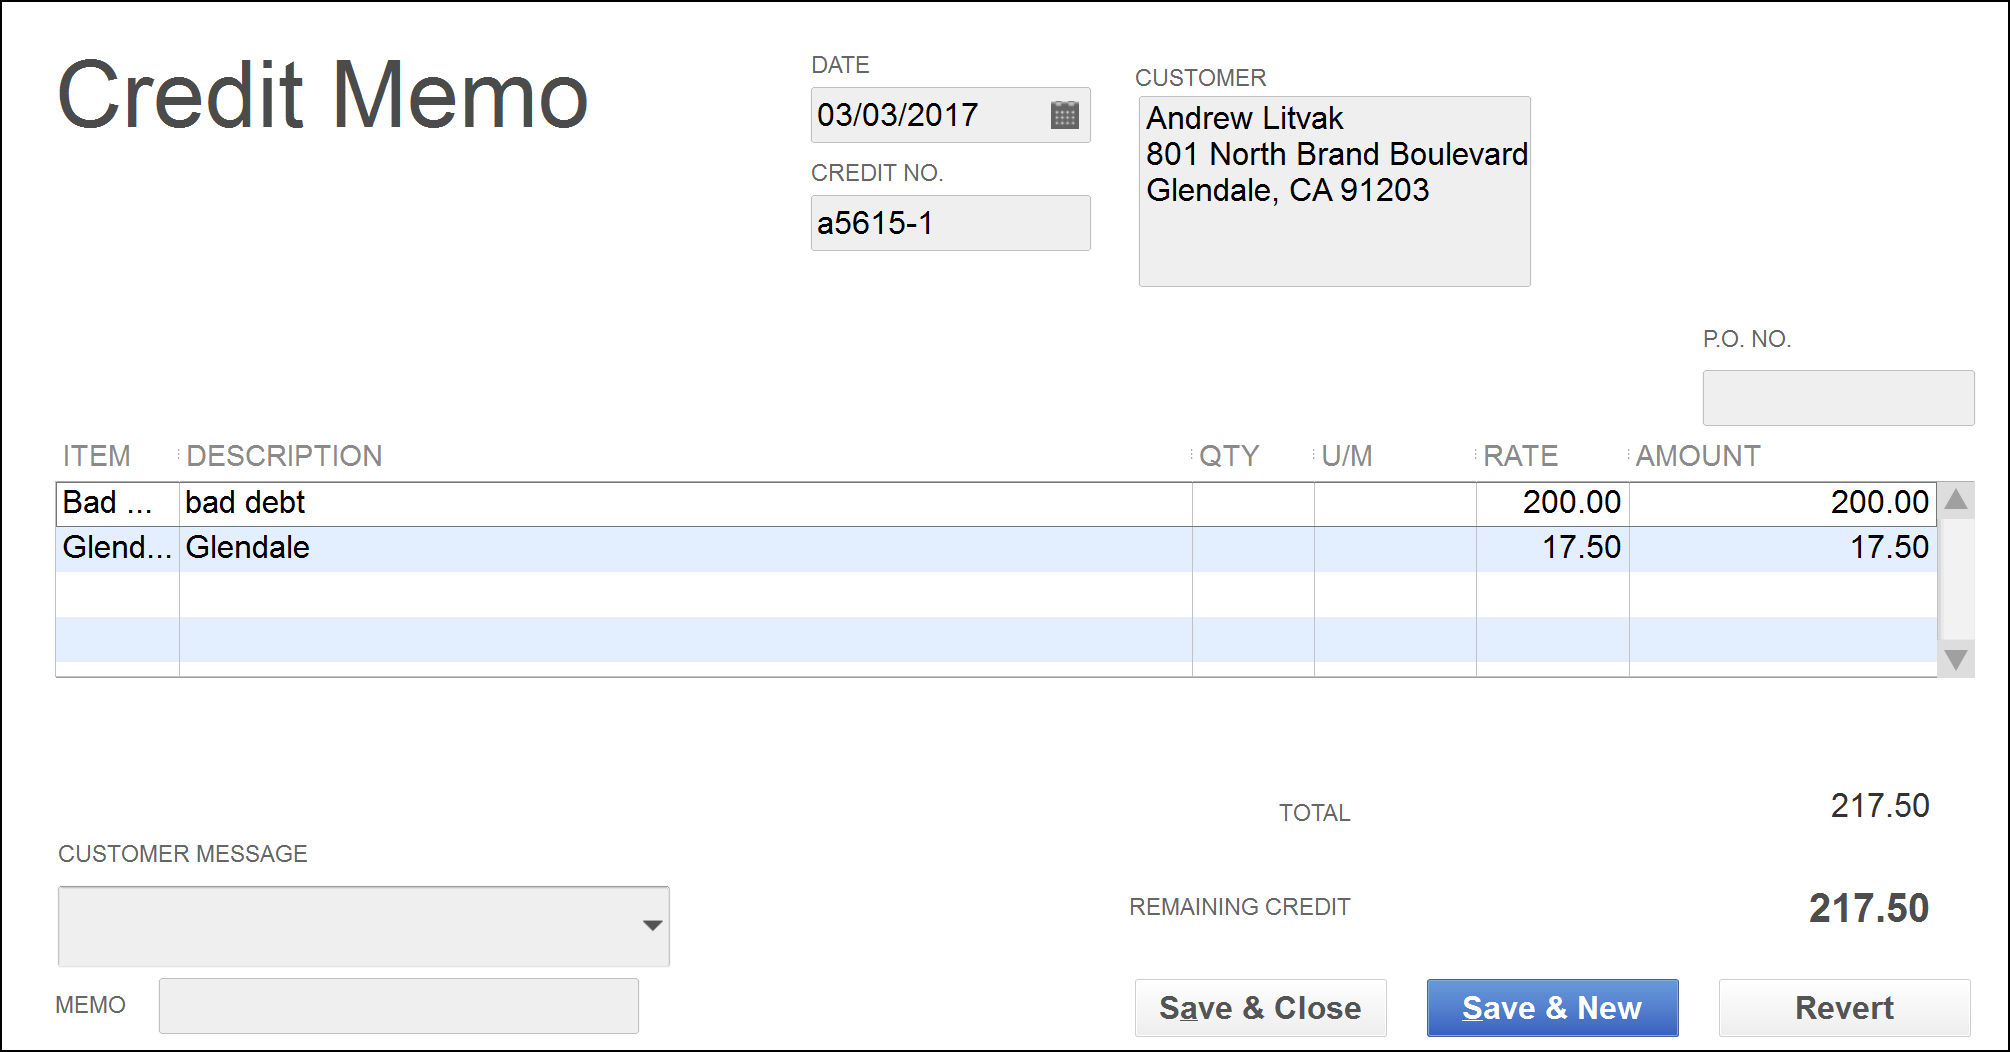The image size is (2010, 1052).
Task: Click the Revert button
Action: click(1844, 1008)
